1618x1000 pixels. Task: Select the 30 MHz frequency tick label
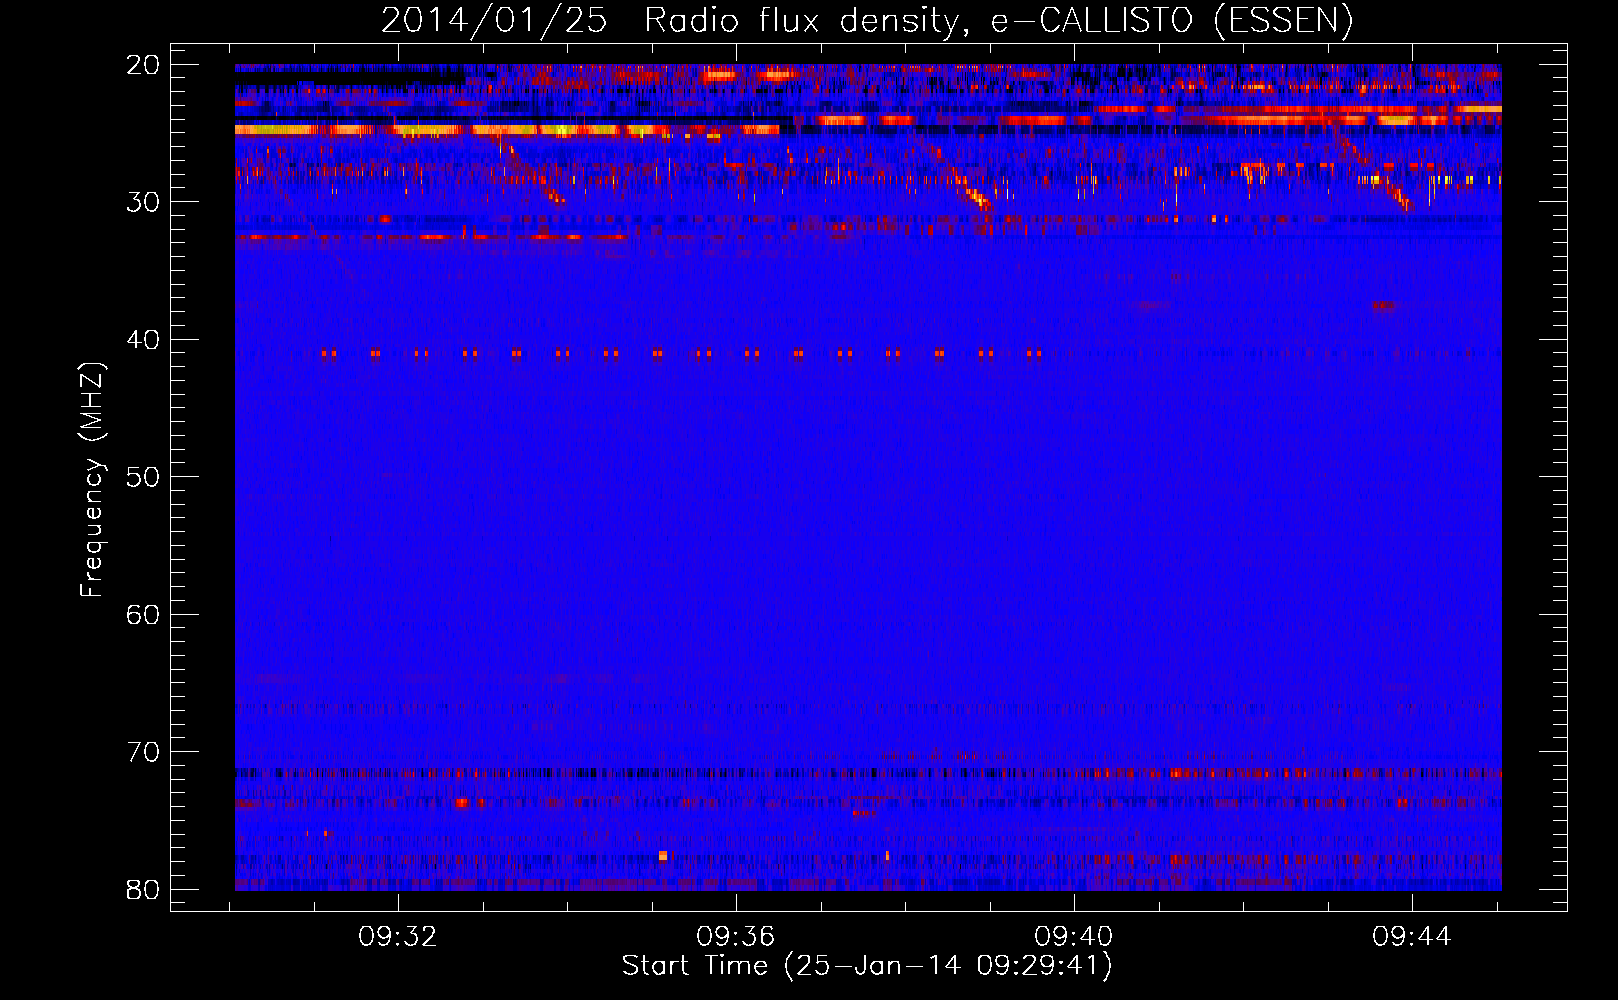143,202
